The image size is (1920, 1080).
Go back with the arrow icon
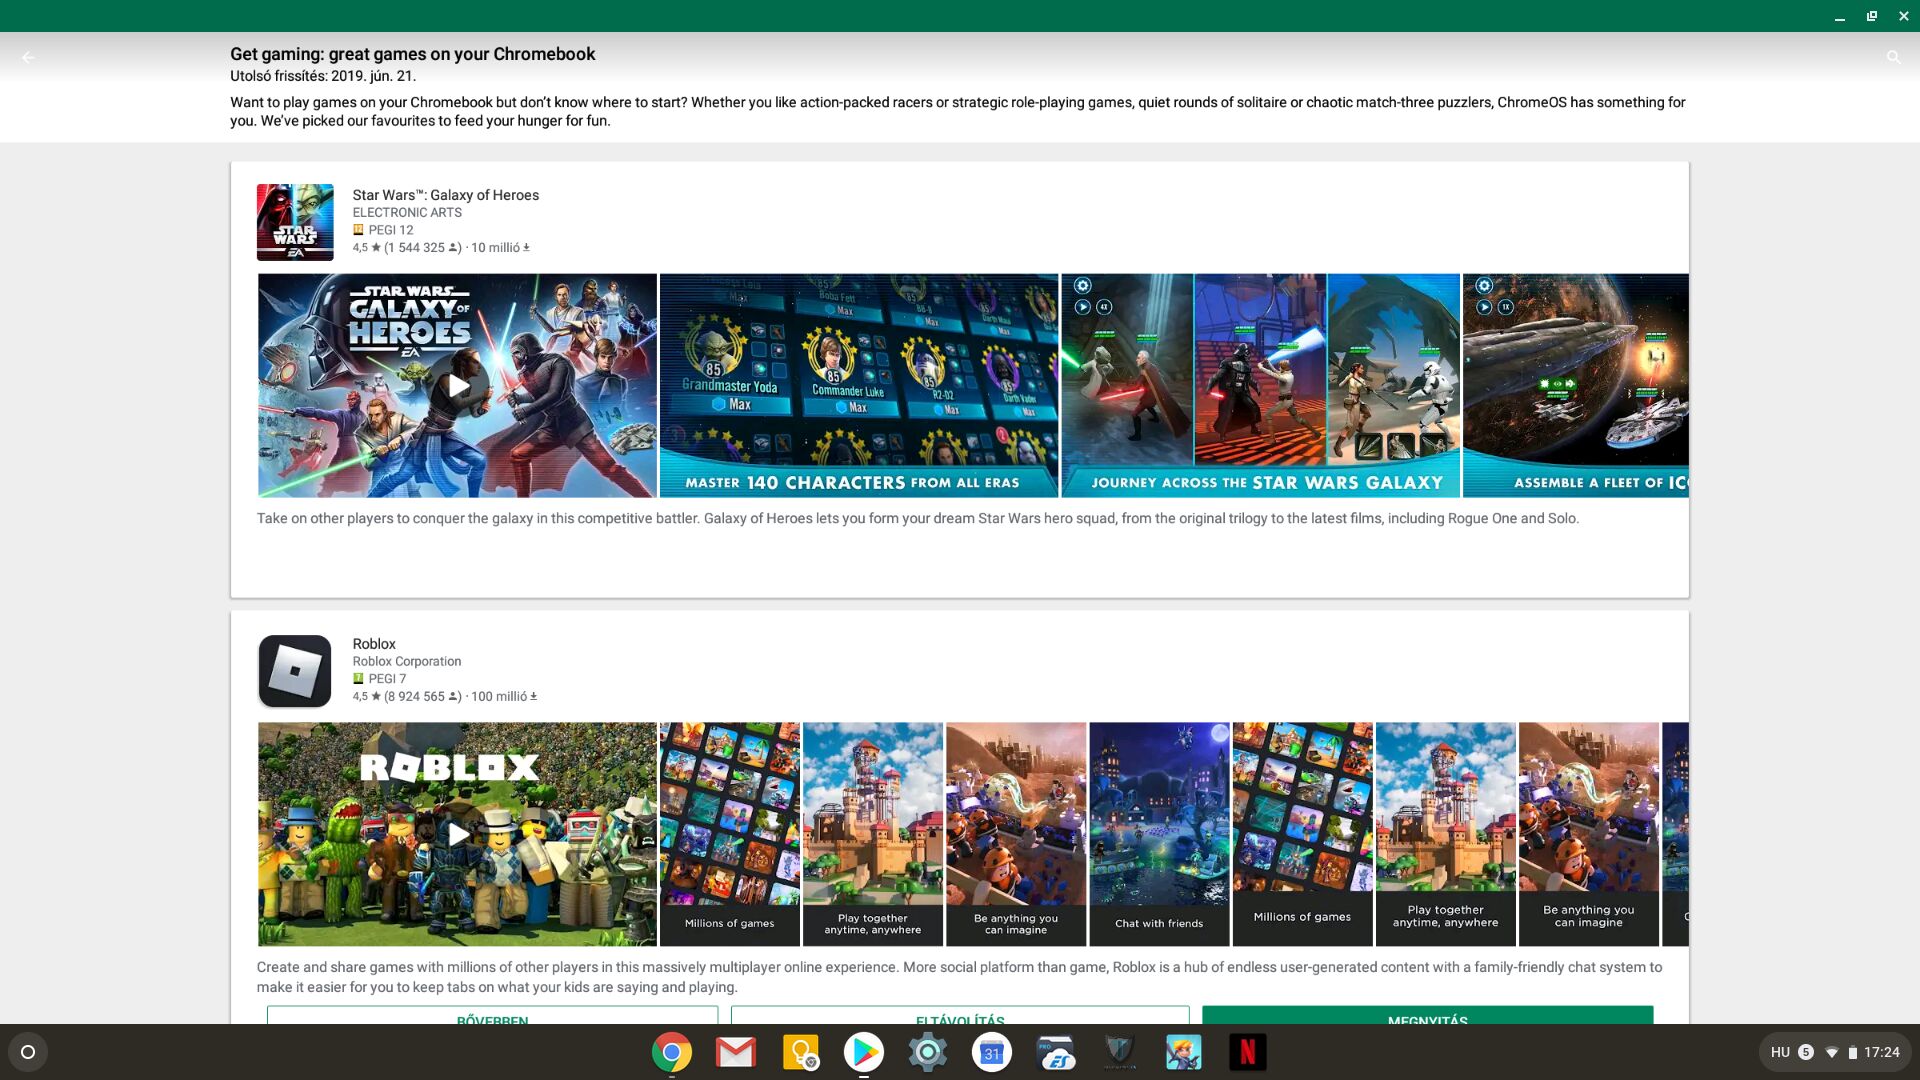pos(28,57)
